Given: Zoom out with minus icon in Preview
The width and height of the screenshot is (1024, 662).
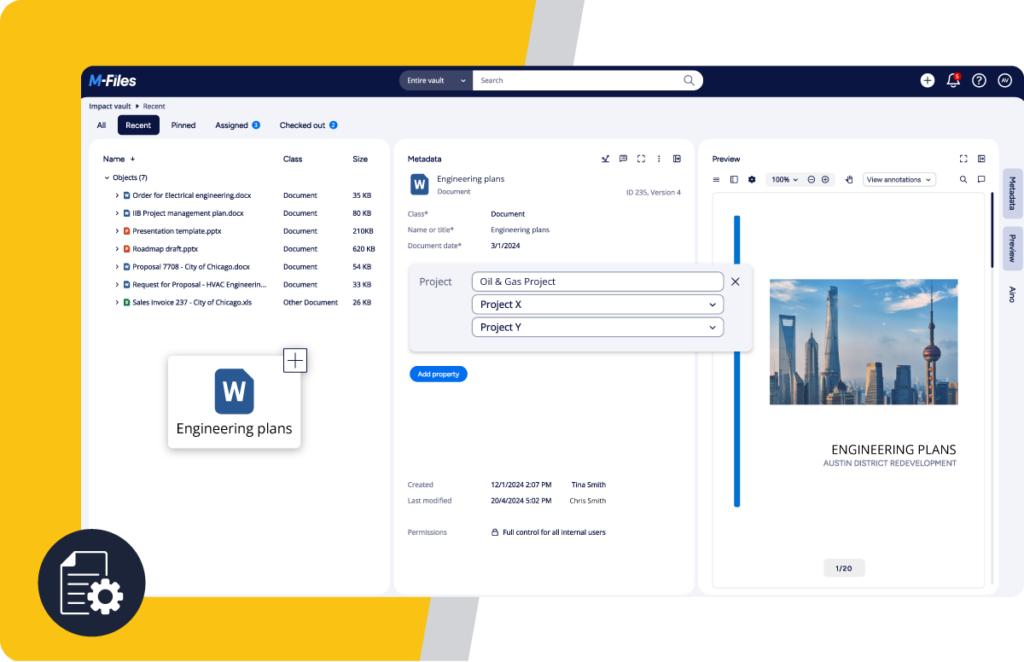Looking at the screenshot, I should [811, 180].
